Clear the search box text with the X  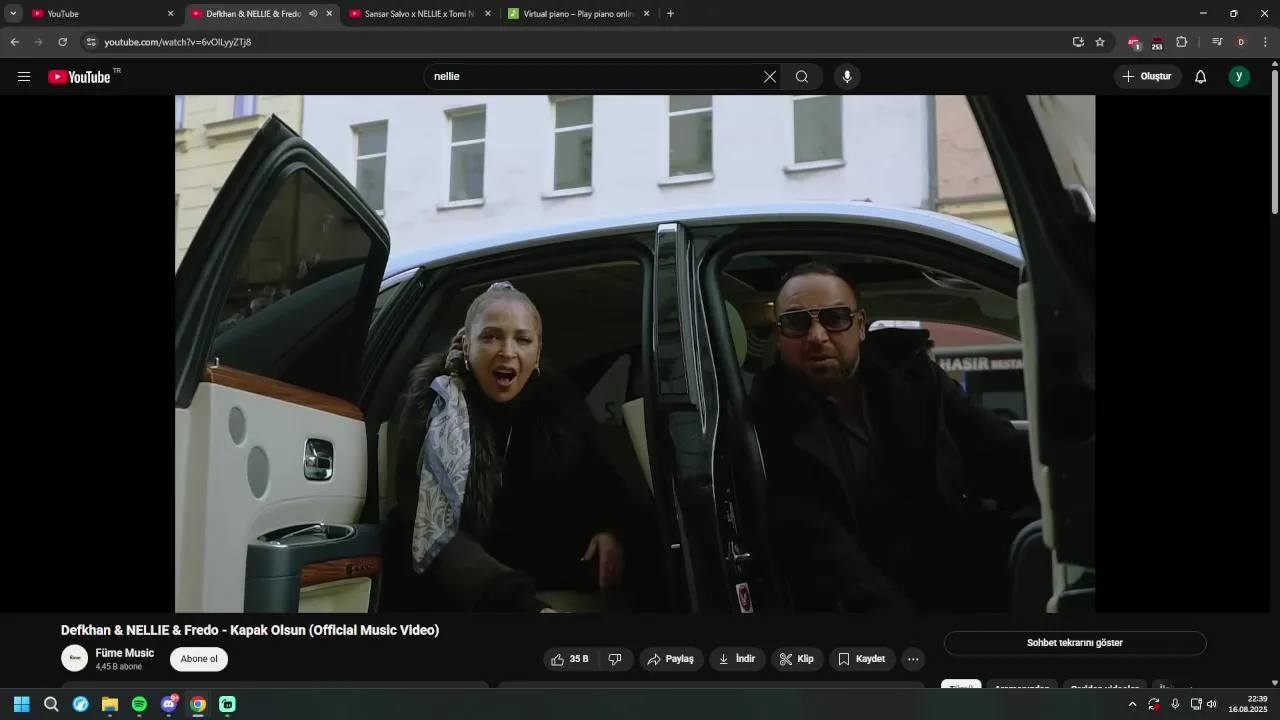coord(770,77)
